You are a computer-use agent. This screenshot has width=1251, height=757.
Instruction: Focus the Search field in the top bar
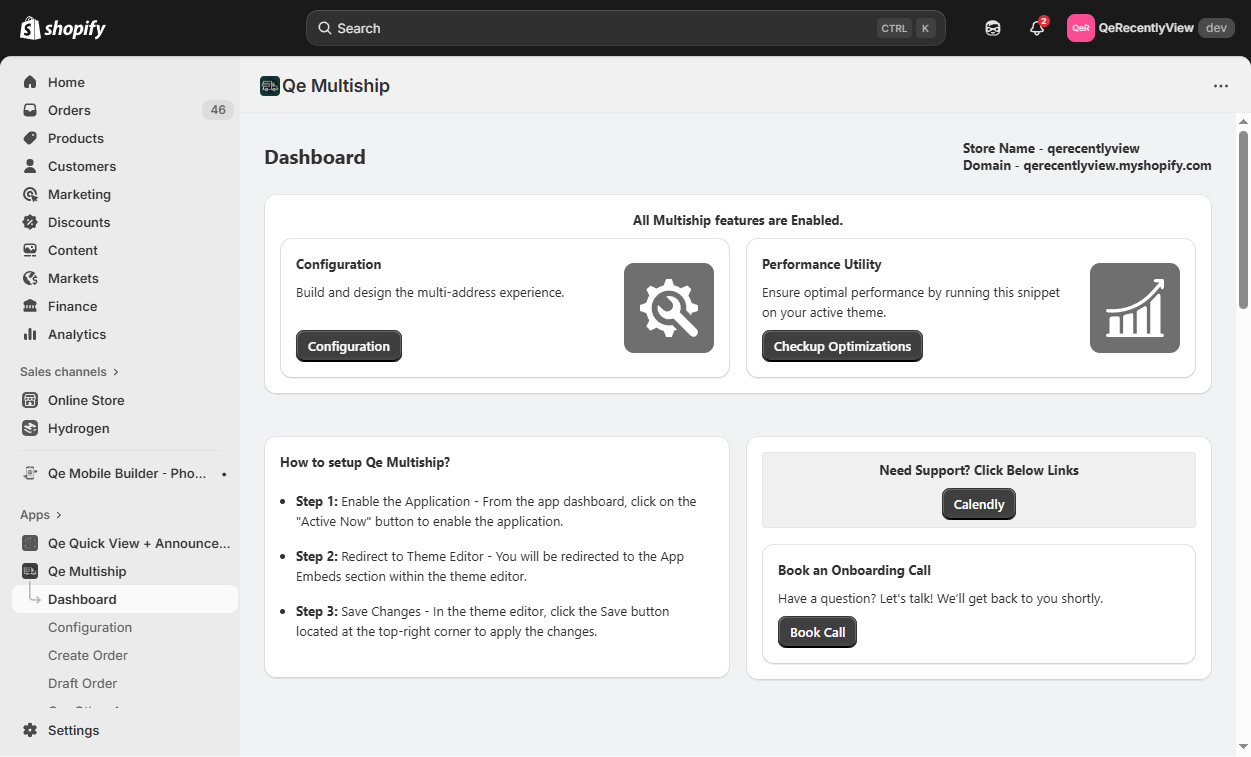click(600, 28)
